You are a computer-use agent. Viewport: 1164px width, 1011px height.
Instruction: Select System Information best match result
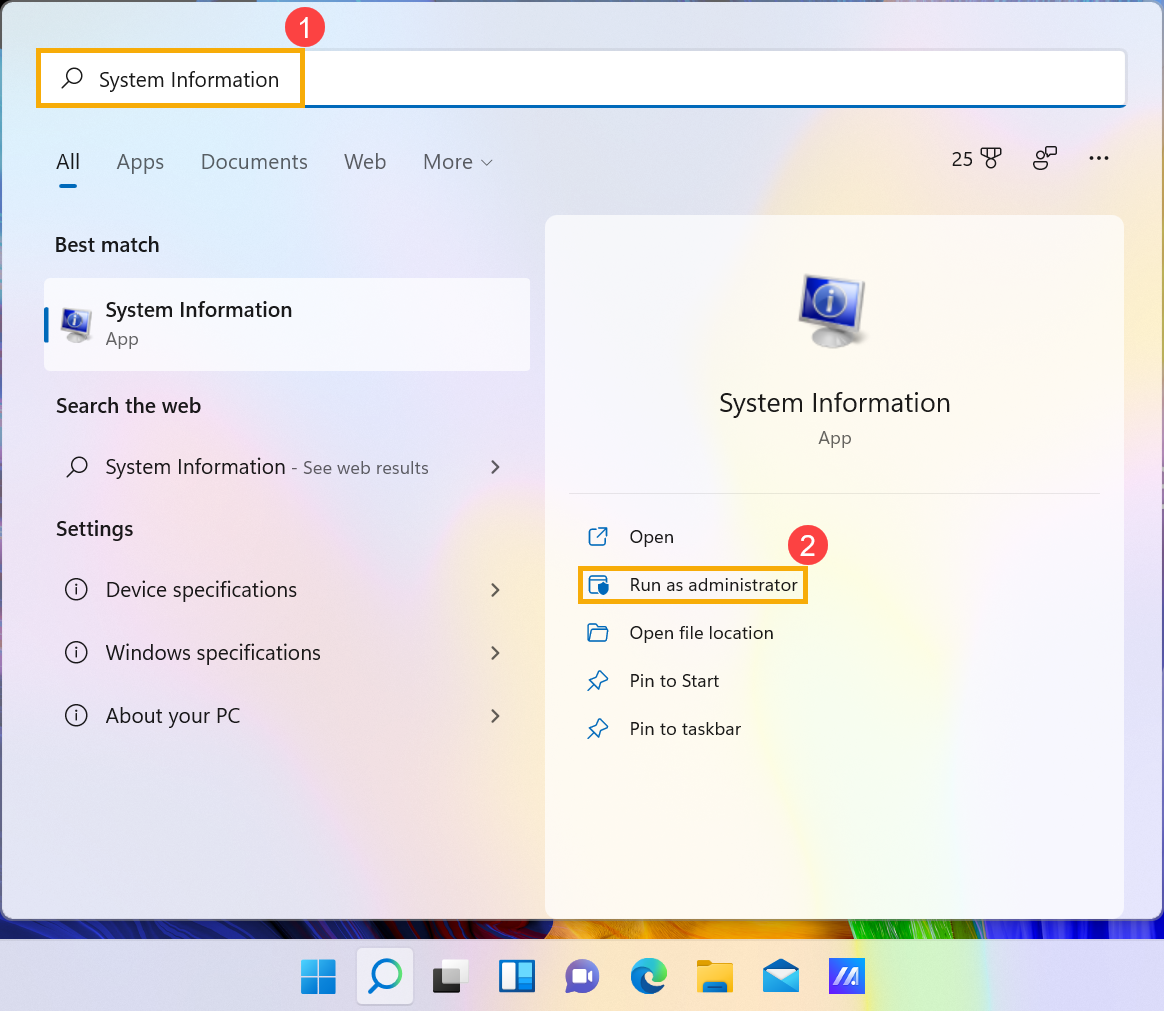click(x=287, y=324)
